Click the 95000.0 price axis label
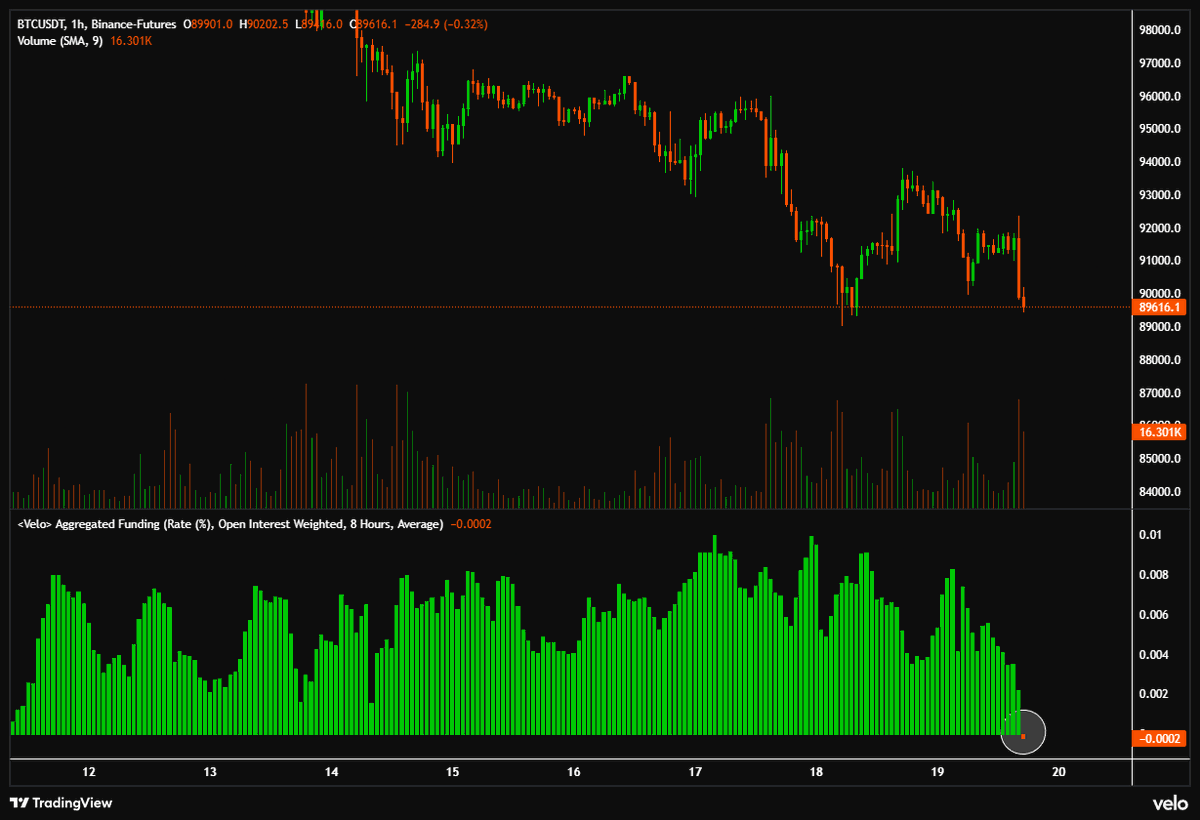The width and height of the screenshot is (1200, 820). (1161, 130)
